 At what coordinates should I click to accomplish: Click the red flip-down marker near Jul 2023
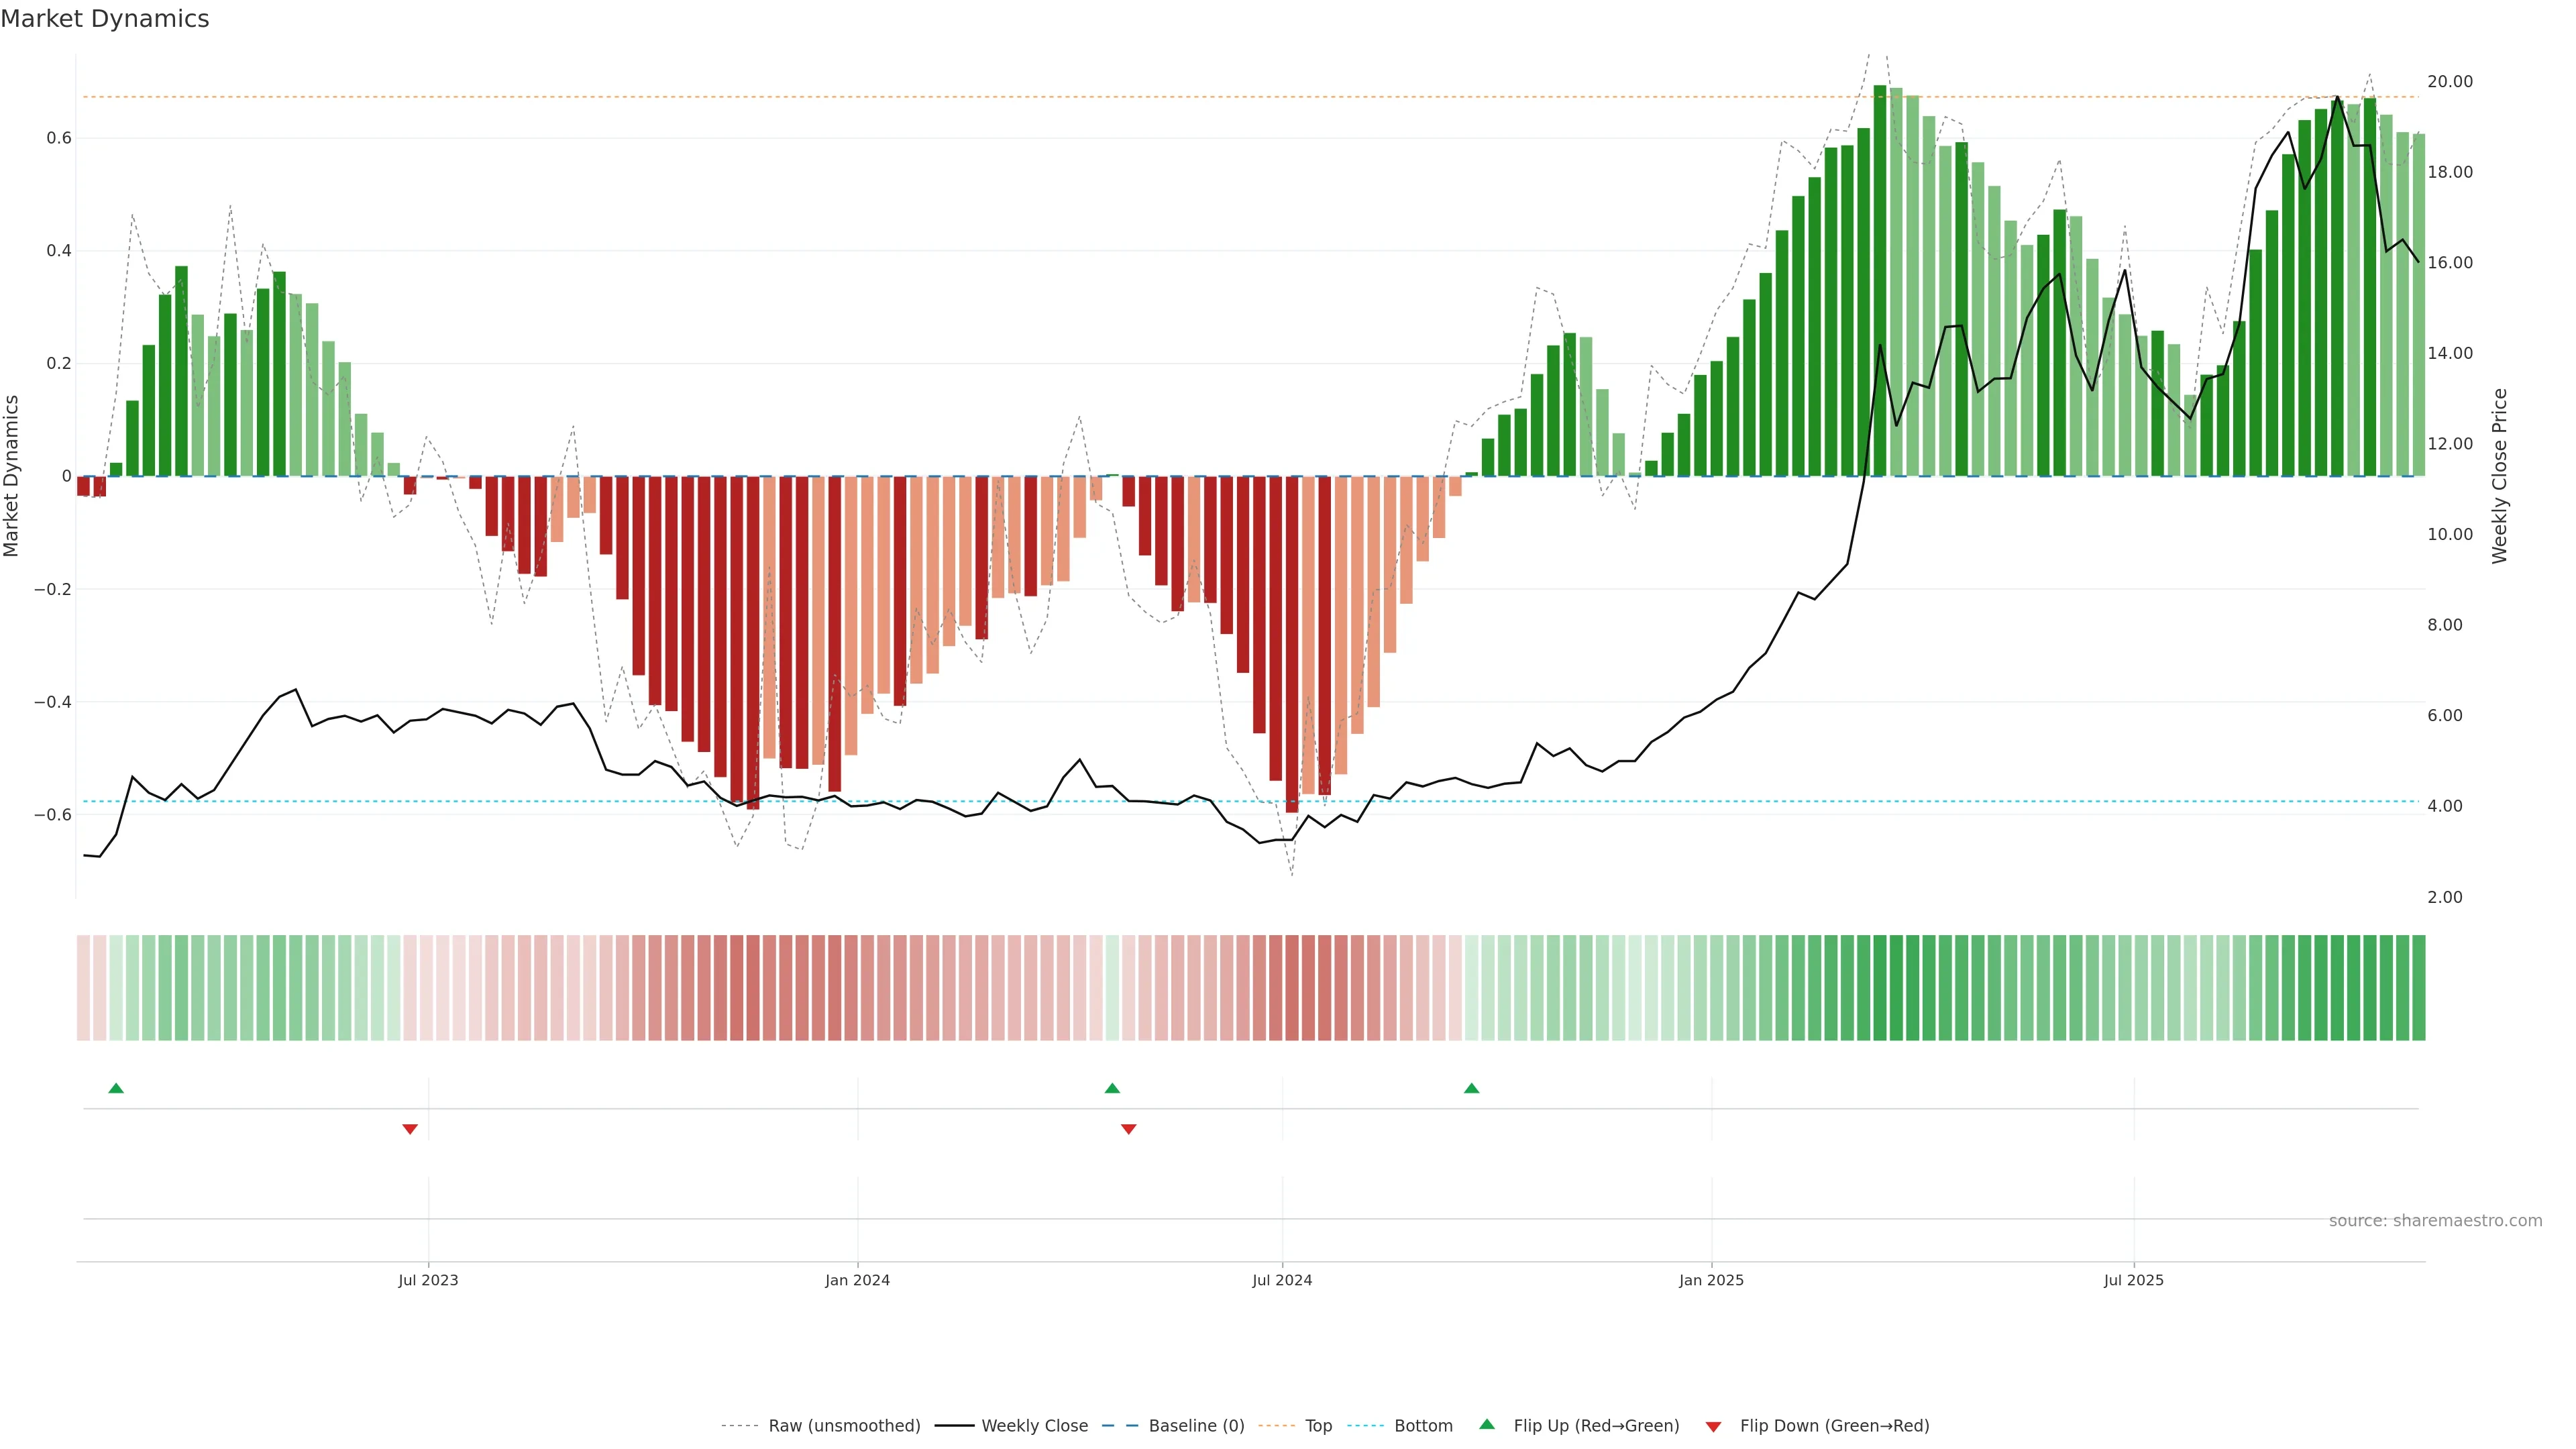(410, 1129)
